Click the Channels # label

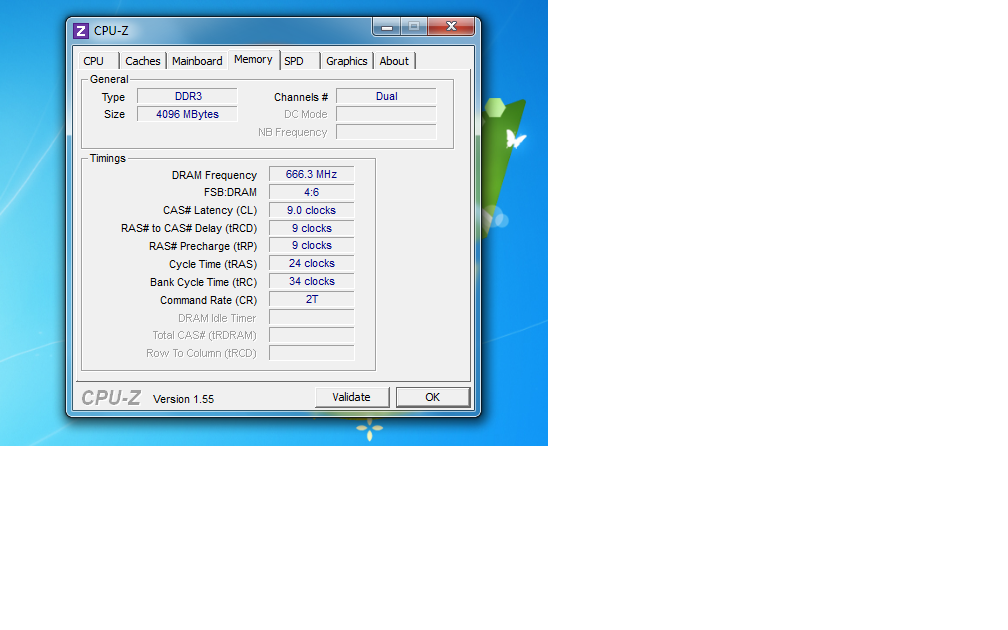point(301,97)
